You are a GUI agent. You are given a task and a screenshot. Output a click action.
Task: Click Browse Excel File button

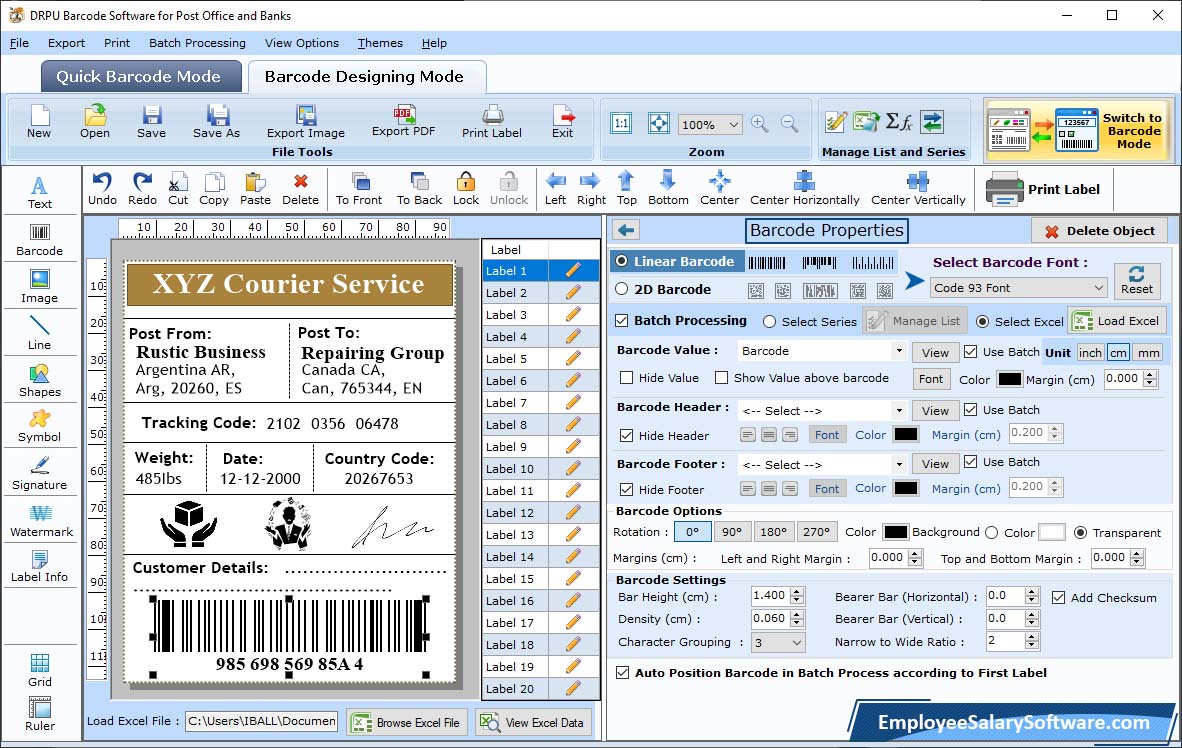(406, 722)
